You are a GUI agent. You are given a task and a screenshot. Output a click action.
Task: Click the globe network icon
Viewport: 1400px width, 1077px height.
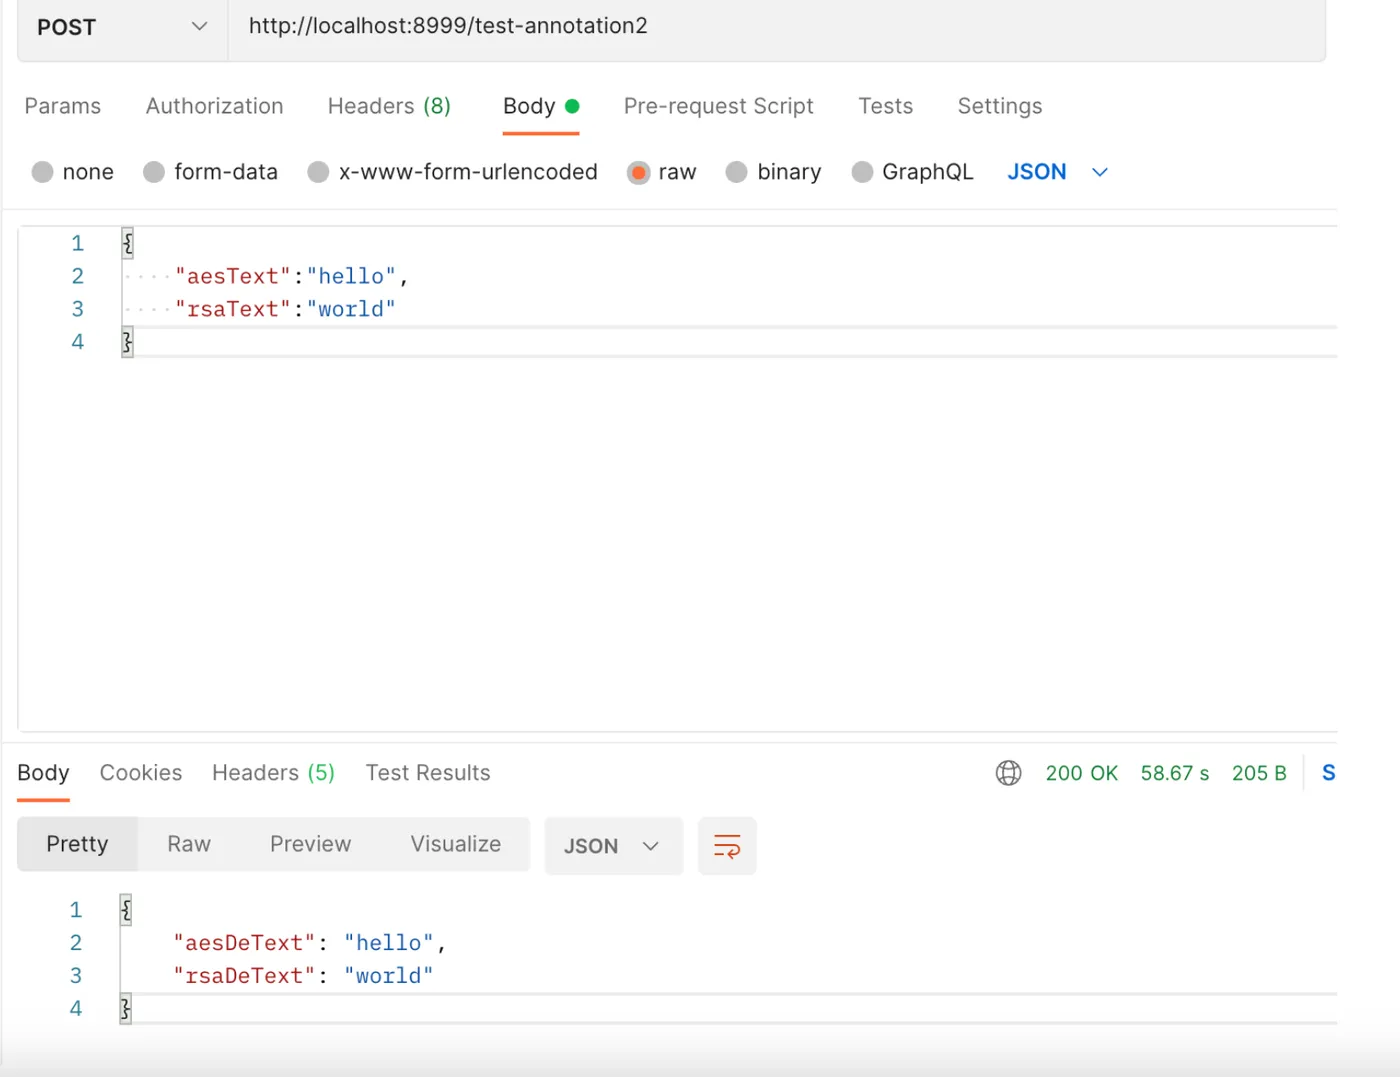point(1008,773)
